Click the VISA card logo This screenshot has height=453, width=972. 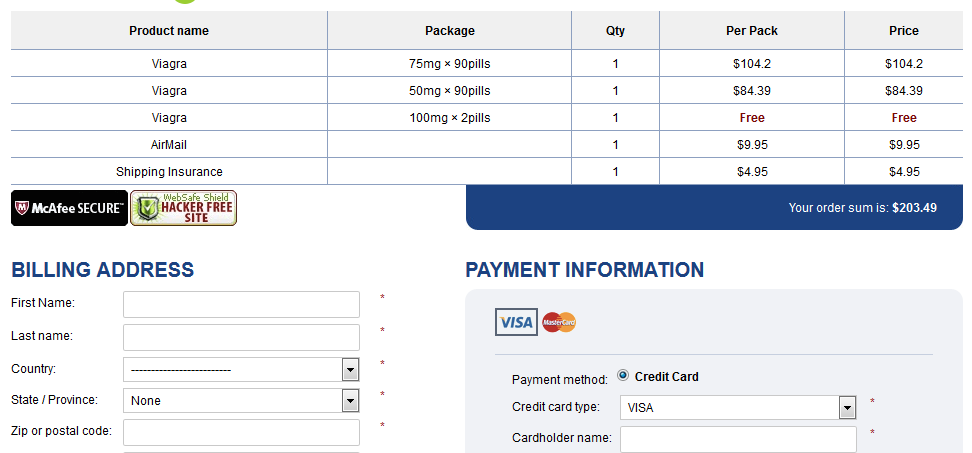pyautogui.click(x=516, y=322)
